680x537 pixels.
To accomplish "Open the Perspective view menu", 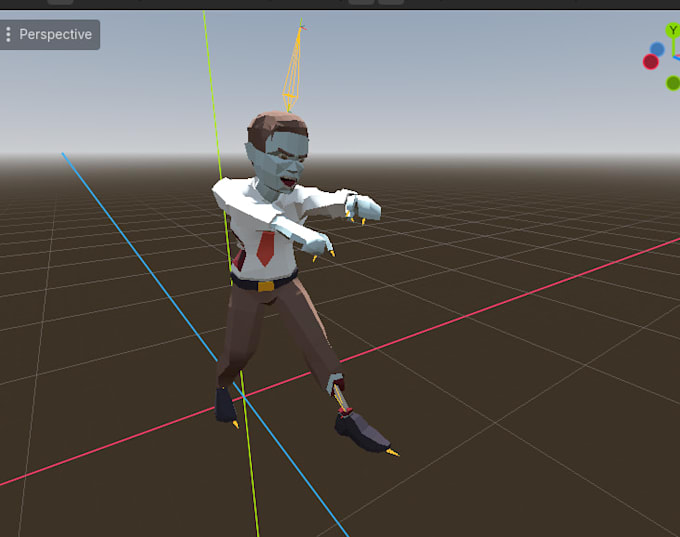I will click(x=49, y=34).
